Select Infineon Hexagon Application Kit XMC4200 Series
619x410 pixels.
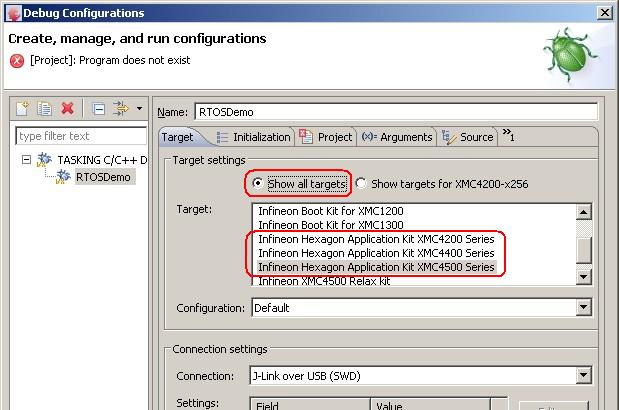pyautogui.click(x=376, y=239)
